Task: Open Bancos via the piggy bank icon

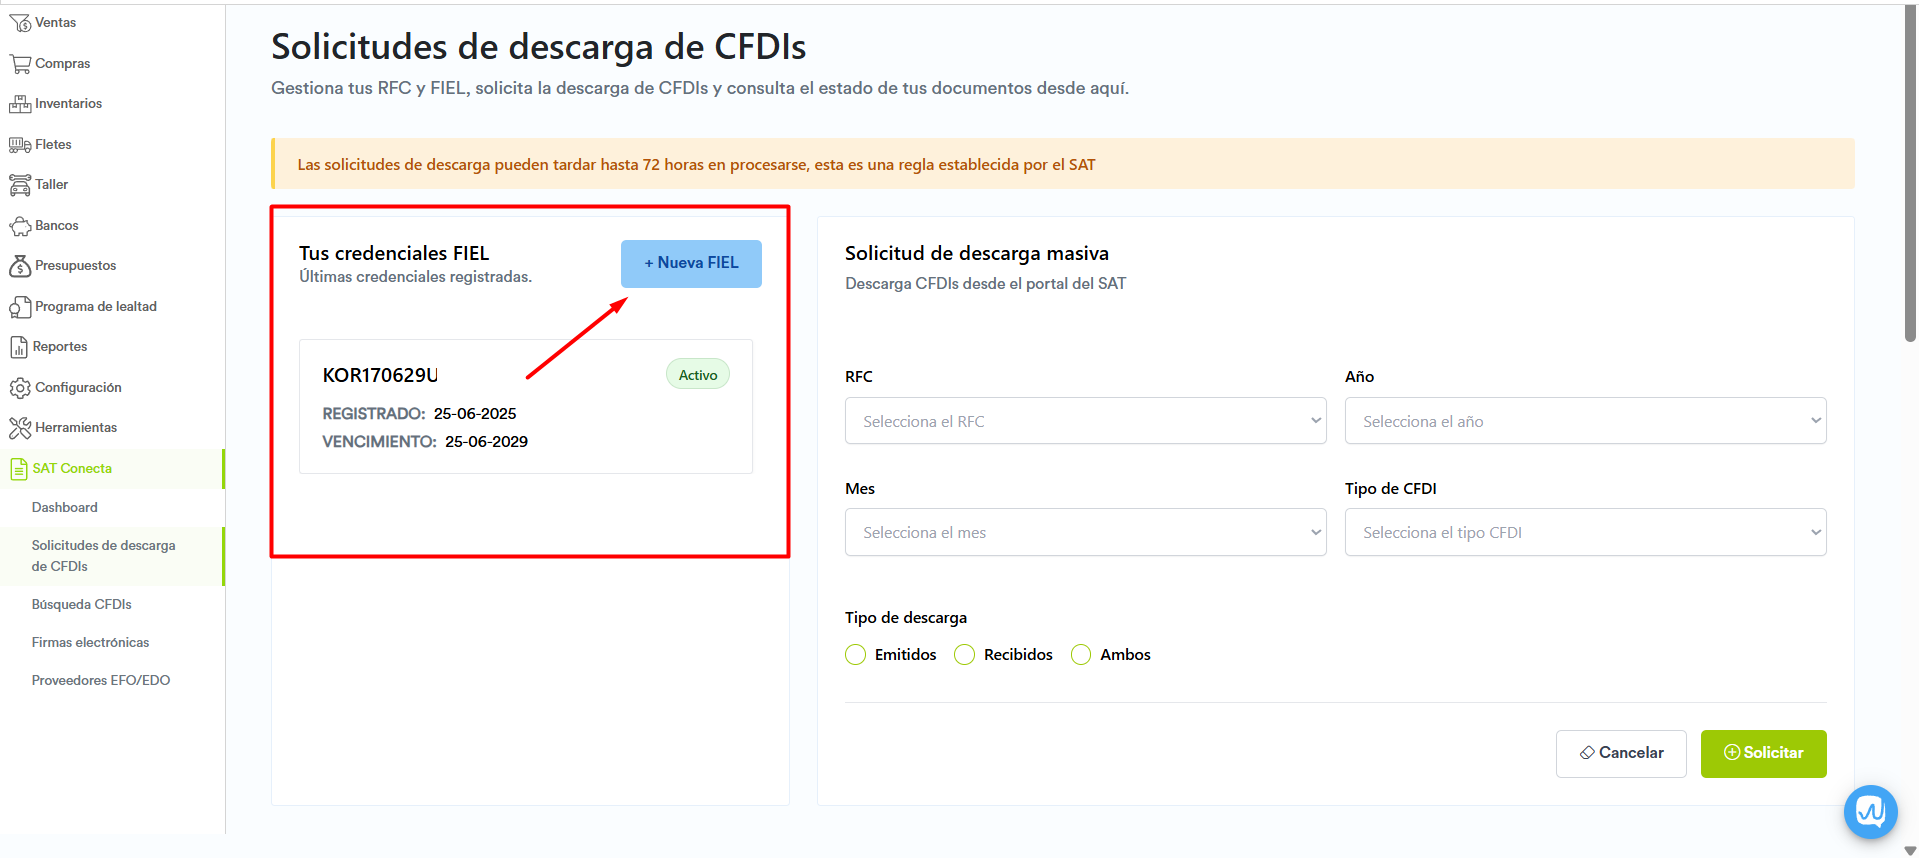Action: [x=19, y=226]
